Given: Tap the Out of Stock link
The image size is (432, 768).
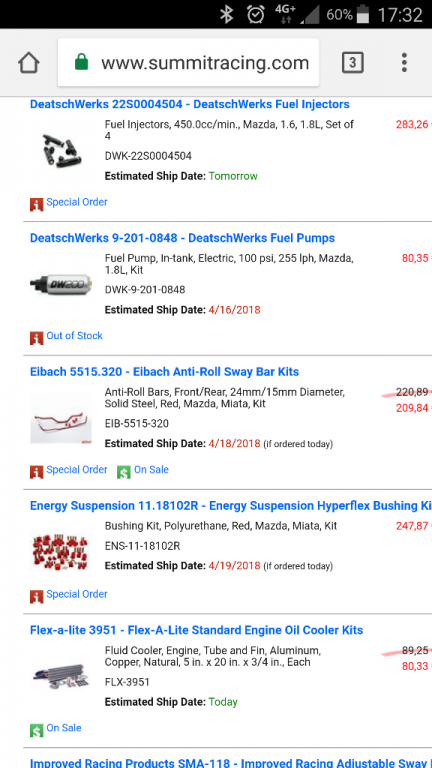Looking at the screenshot, I should tap(74, 336).
